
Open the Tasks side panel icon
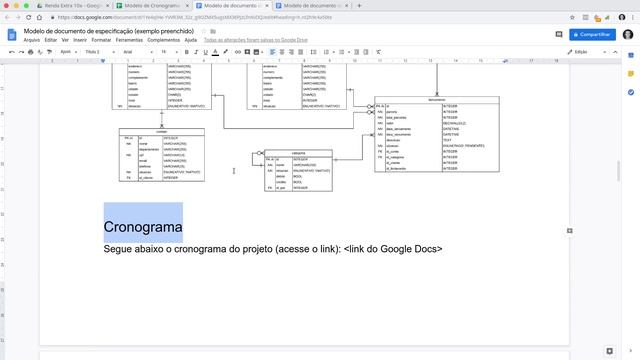click(631, 93)
